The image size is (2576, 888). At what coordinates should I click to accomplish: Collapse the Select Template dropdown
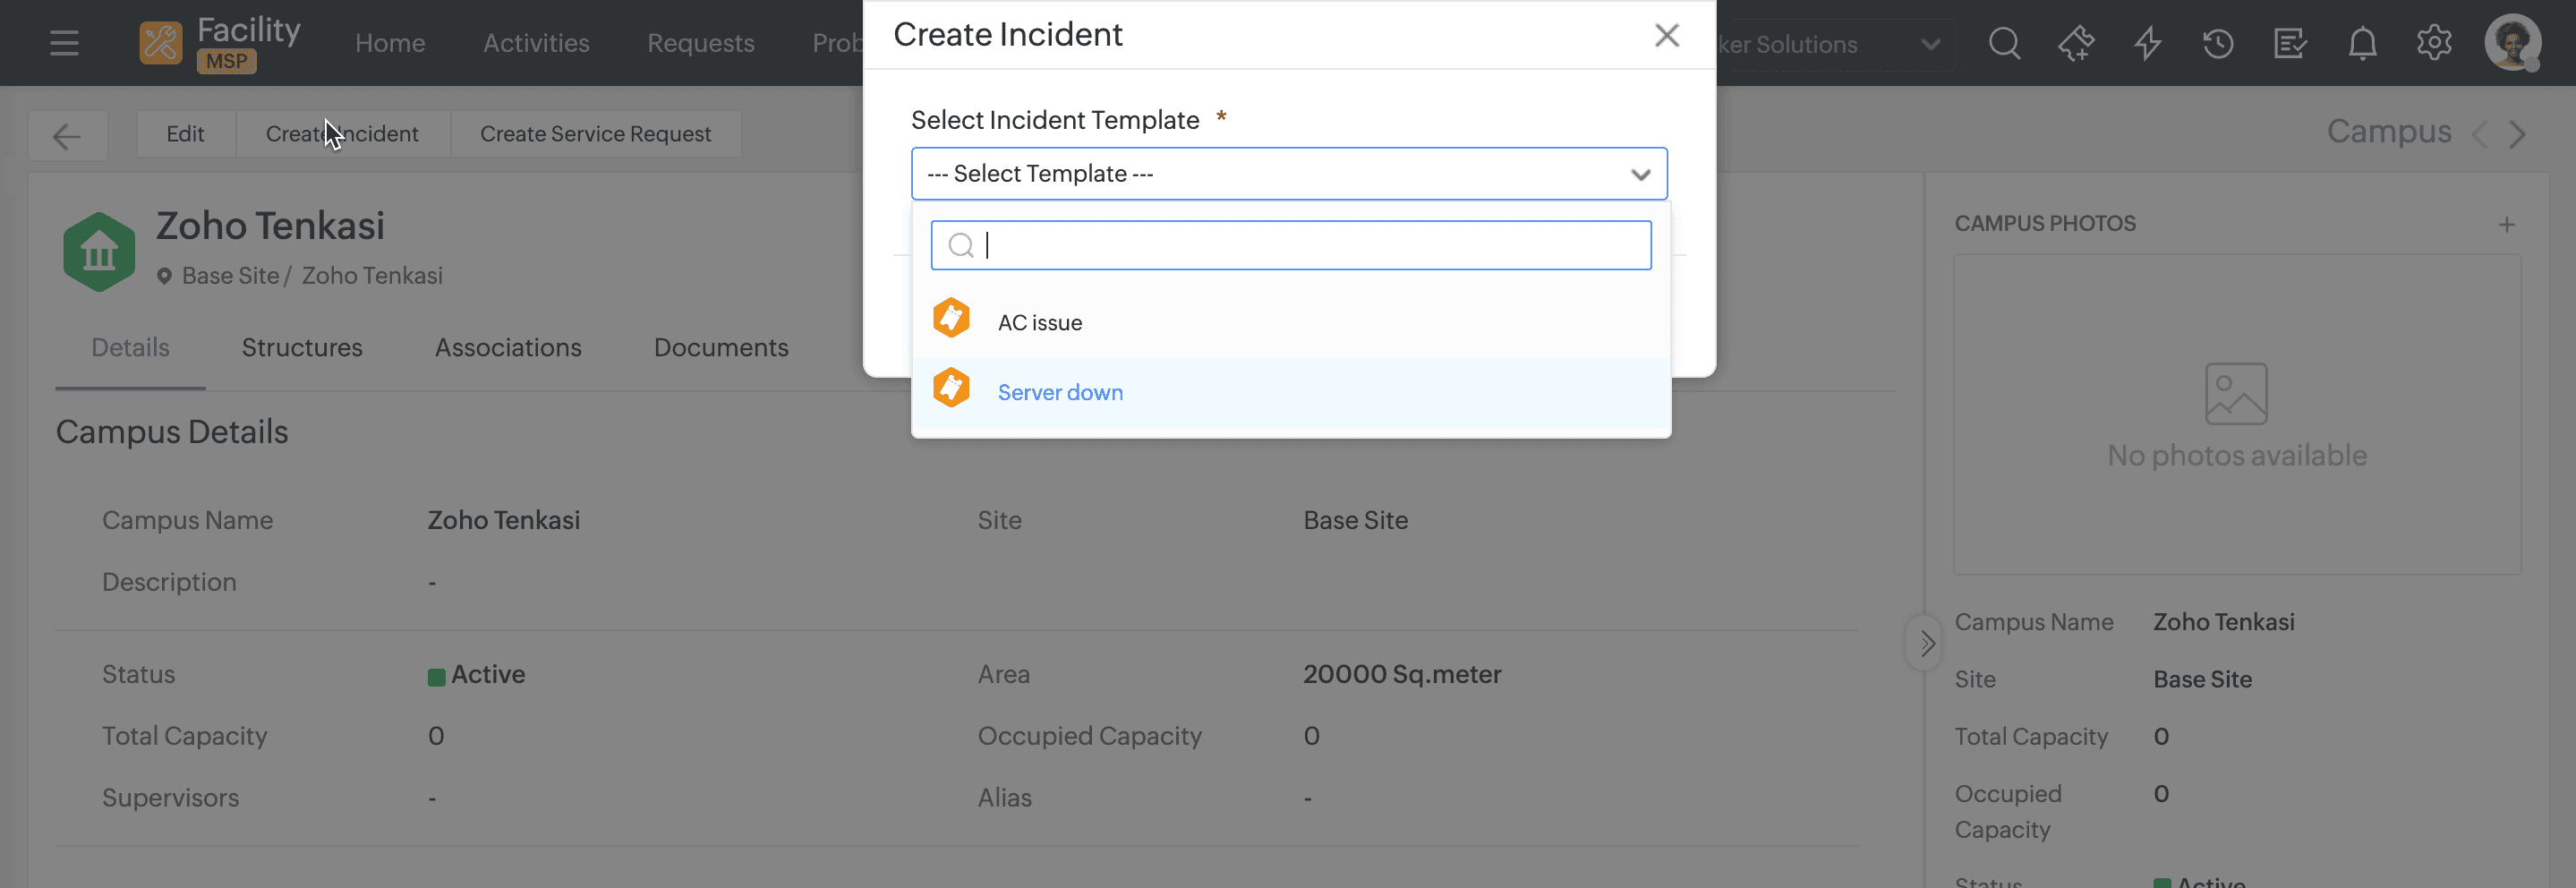click(1640, 174)
